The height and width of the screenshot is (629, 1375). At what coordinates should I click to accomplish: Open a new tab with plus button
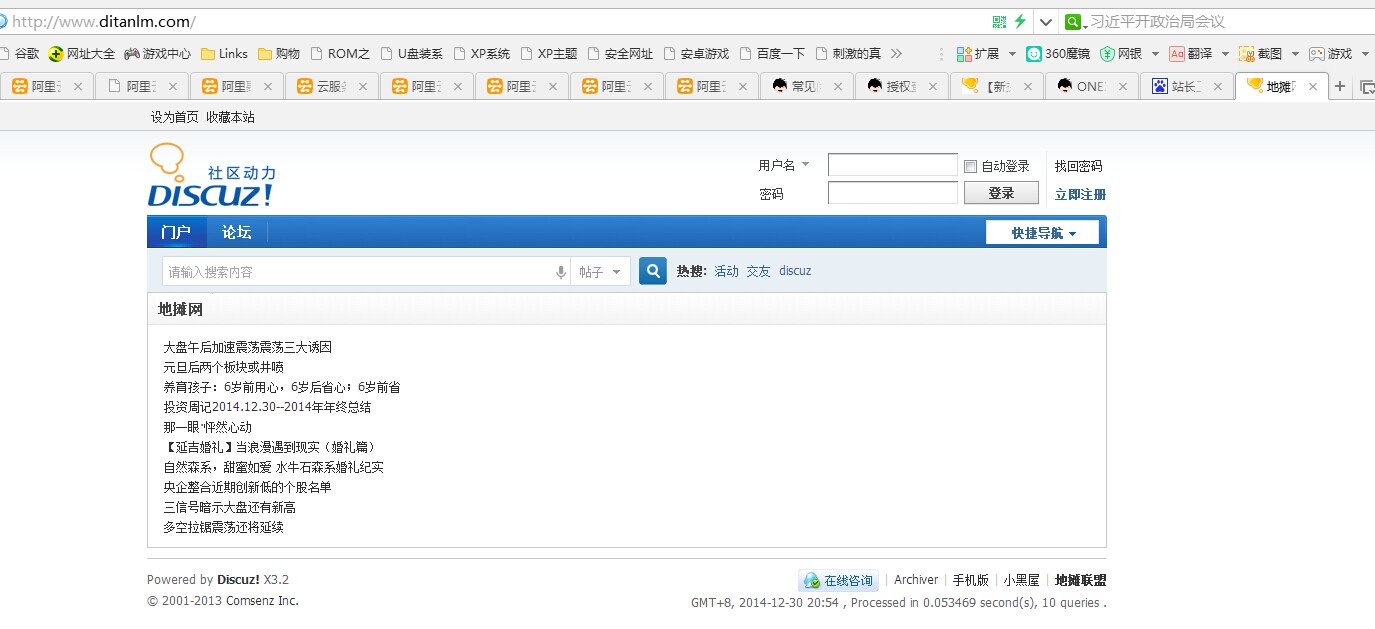click(x=1341, y=86)
